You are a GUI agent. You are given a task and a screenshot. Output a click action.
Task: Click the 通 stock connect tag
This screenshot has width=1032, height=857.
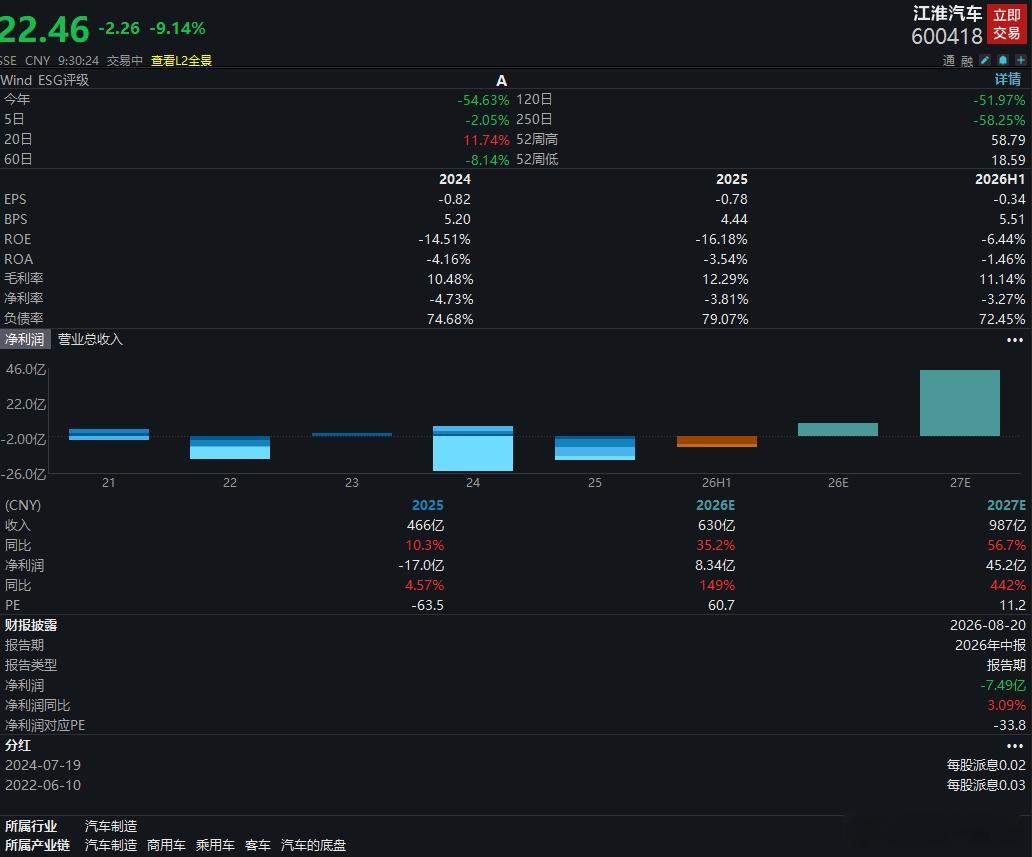click(x=948, y=61)
